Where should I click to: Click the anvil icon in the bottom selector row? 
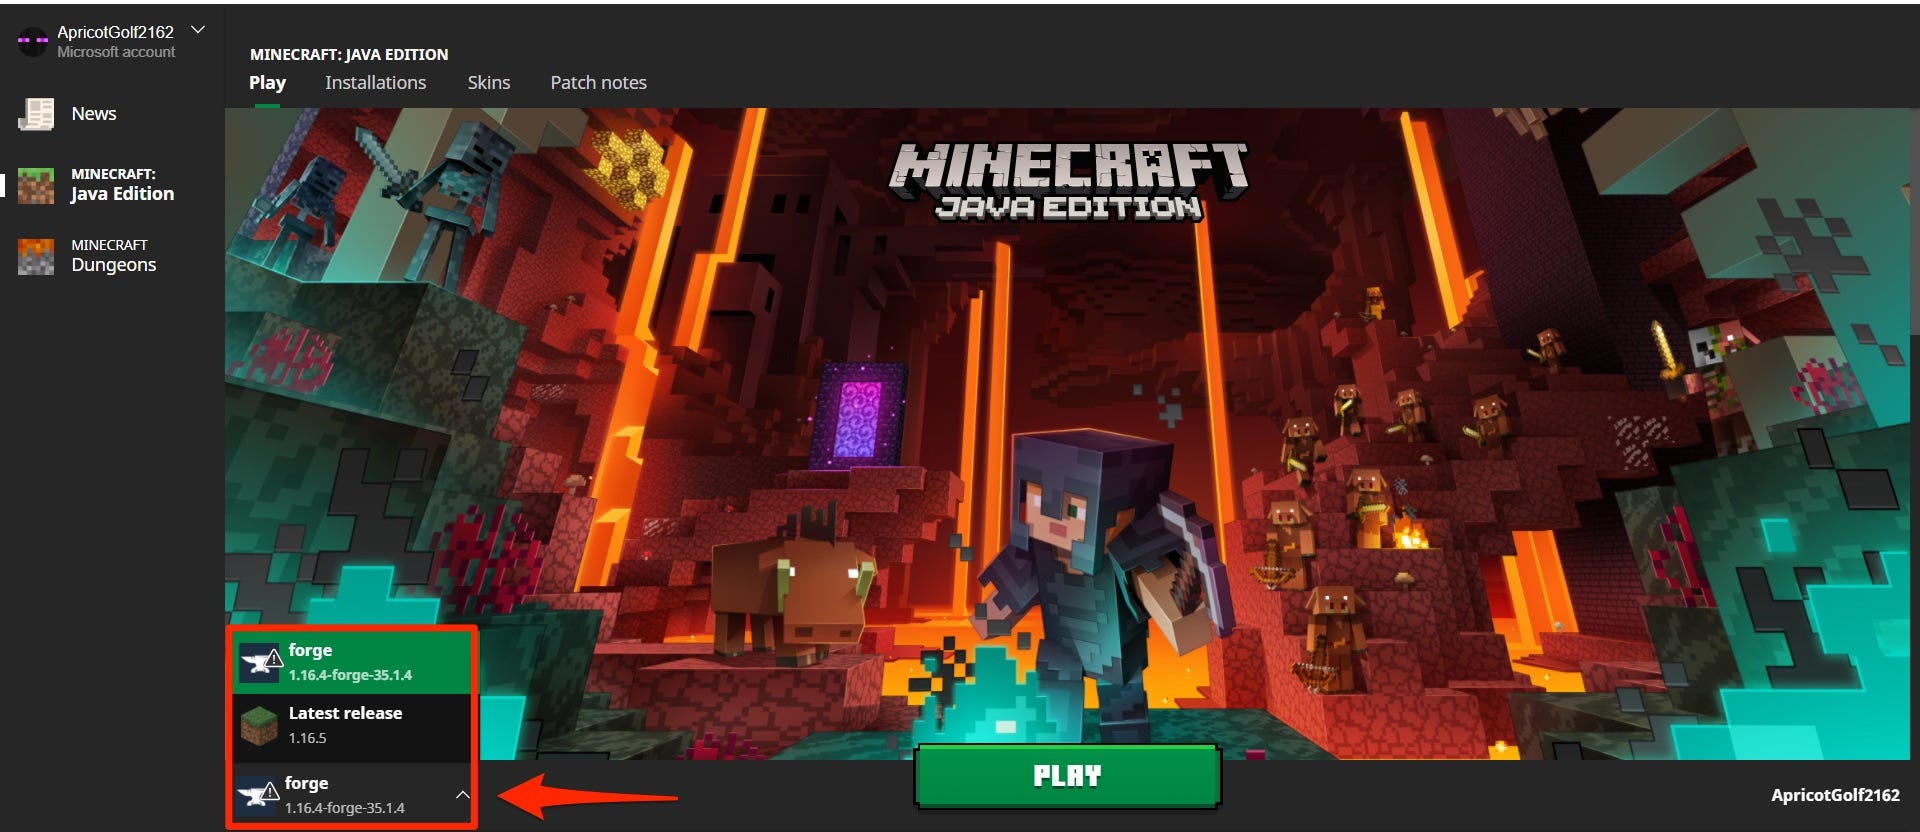pos(257,796)
